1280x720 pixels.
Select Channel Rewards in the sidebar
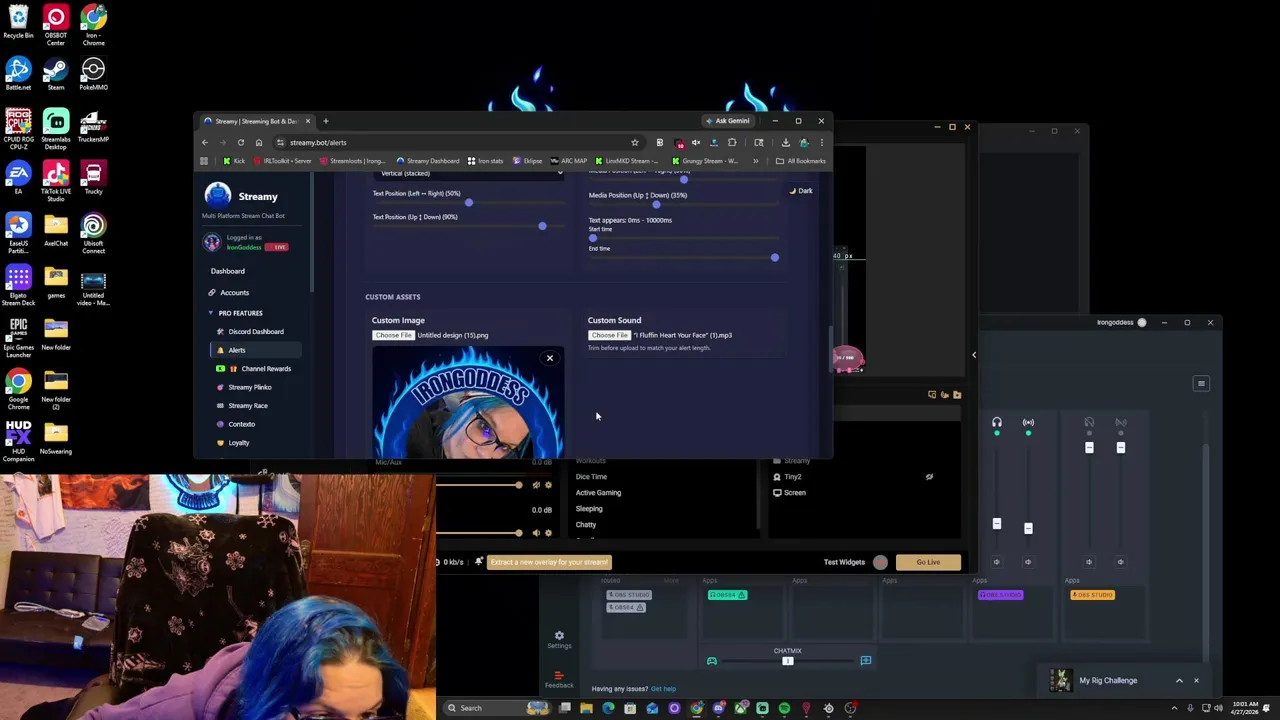(265, 368)
